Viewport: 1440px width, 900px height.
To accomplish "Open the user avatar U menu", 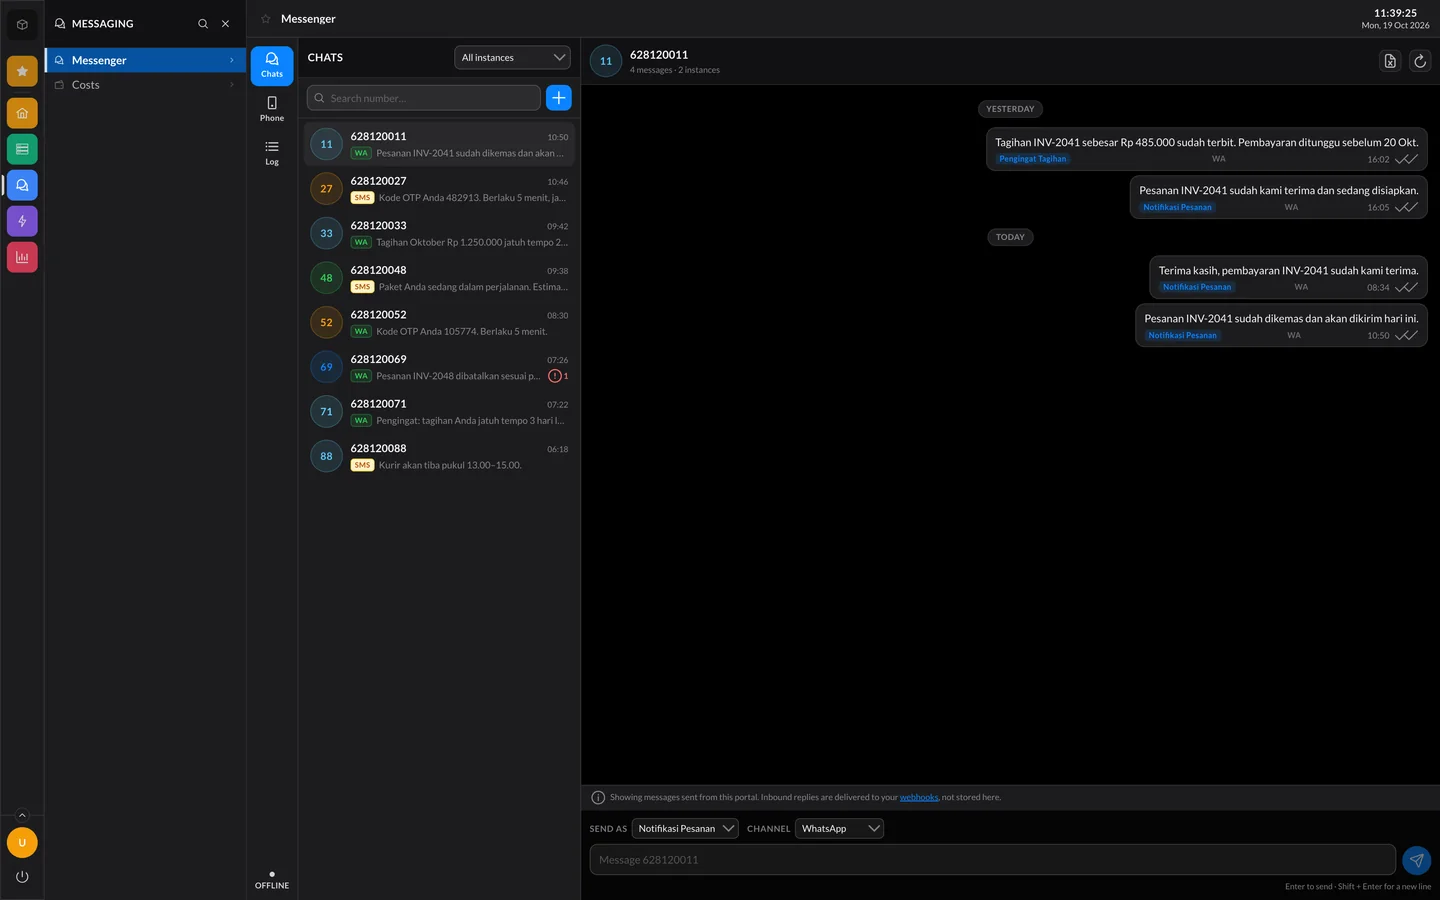I will pyautogui.click(x=22, y=843).
